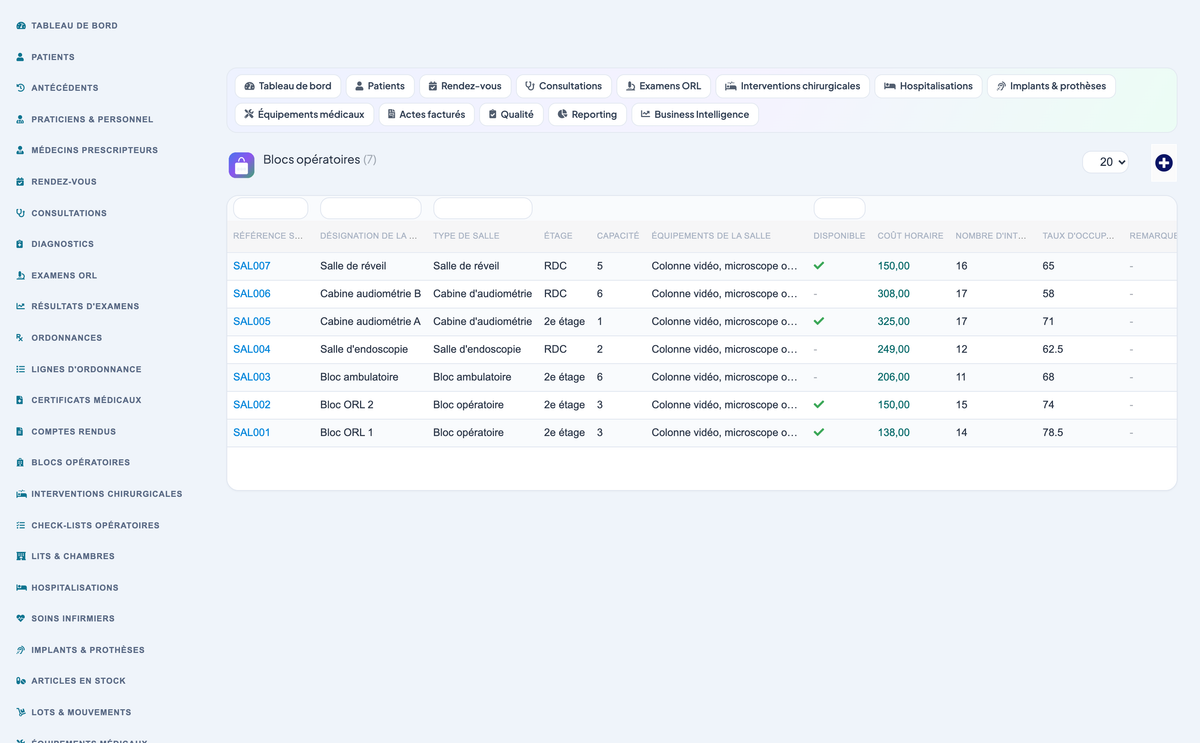Sort by the Équipements de la salle header
Viewport: 1200px width, 743px height.
[711, 236]
